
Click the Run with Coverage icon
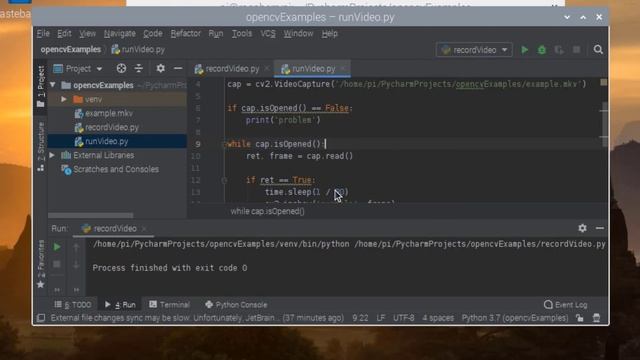click(x=559, y=50)
